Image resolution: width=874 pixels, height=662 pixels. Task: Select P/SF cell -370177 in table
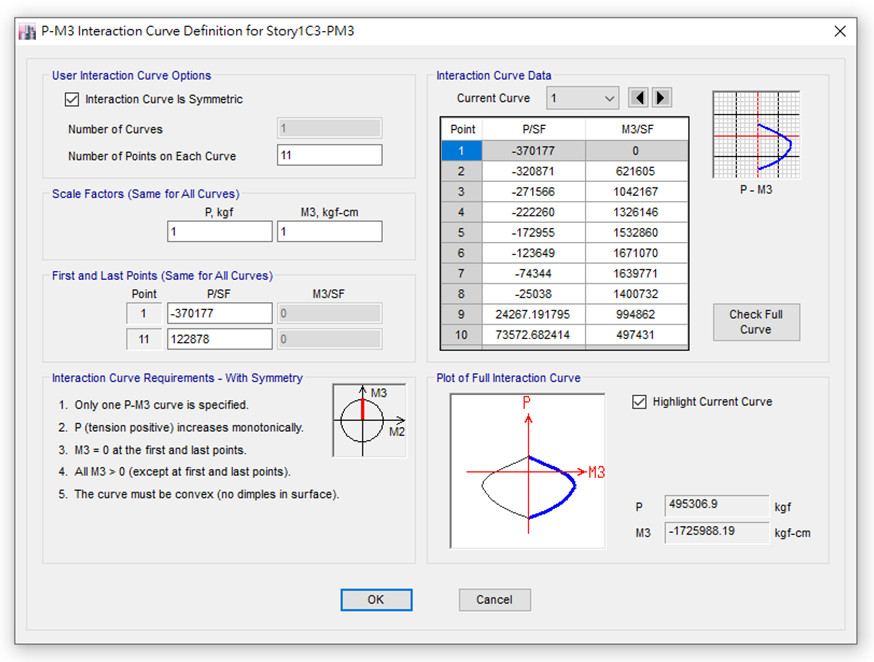click(x=533, y=150)
